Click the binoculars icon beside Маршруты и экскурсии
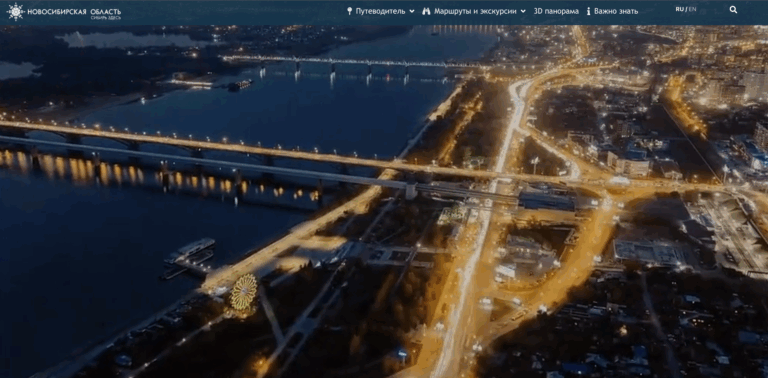The height and width of the screenshot is (378, 768). pyautogui.click(x=426, y=11)
